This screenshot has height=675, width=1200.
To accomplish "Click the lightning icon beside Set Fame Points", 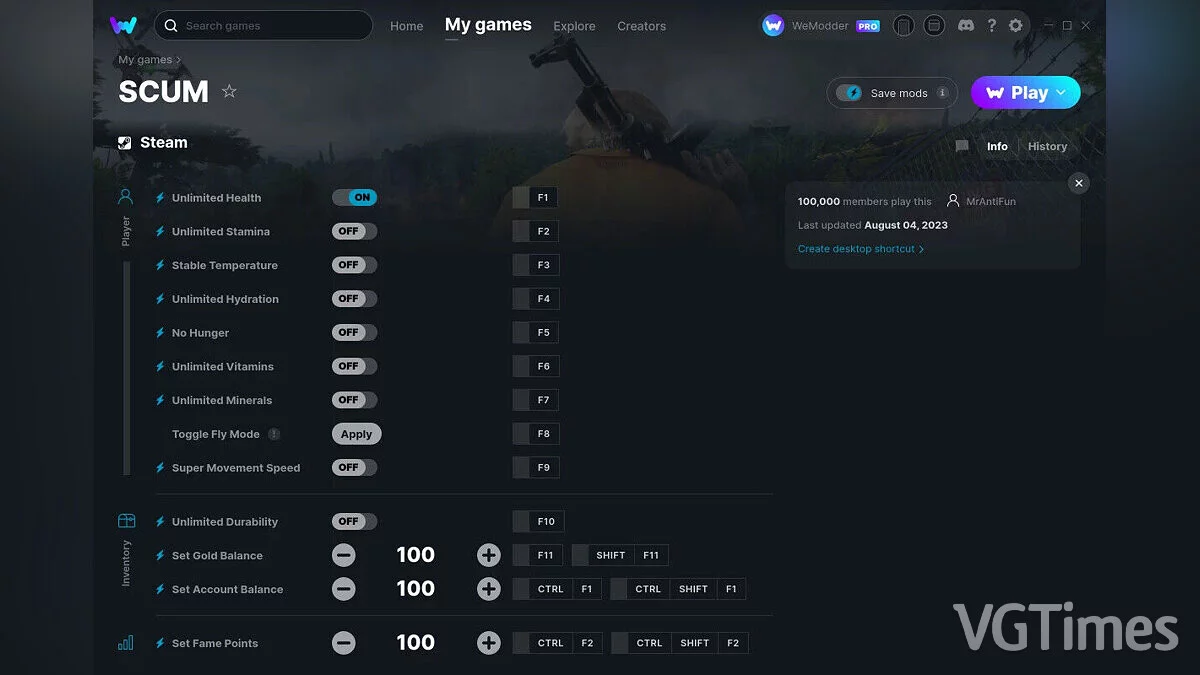I will (160, 643).
